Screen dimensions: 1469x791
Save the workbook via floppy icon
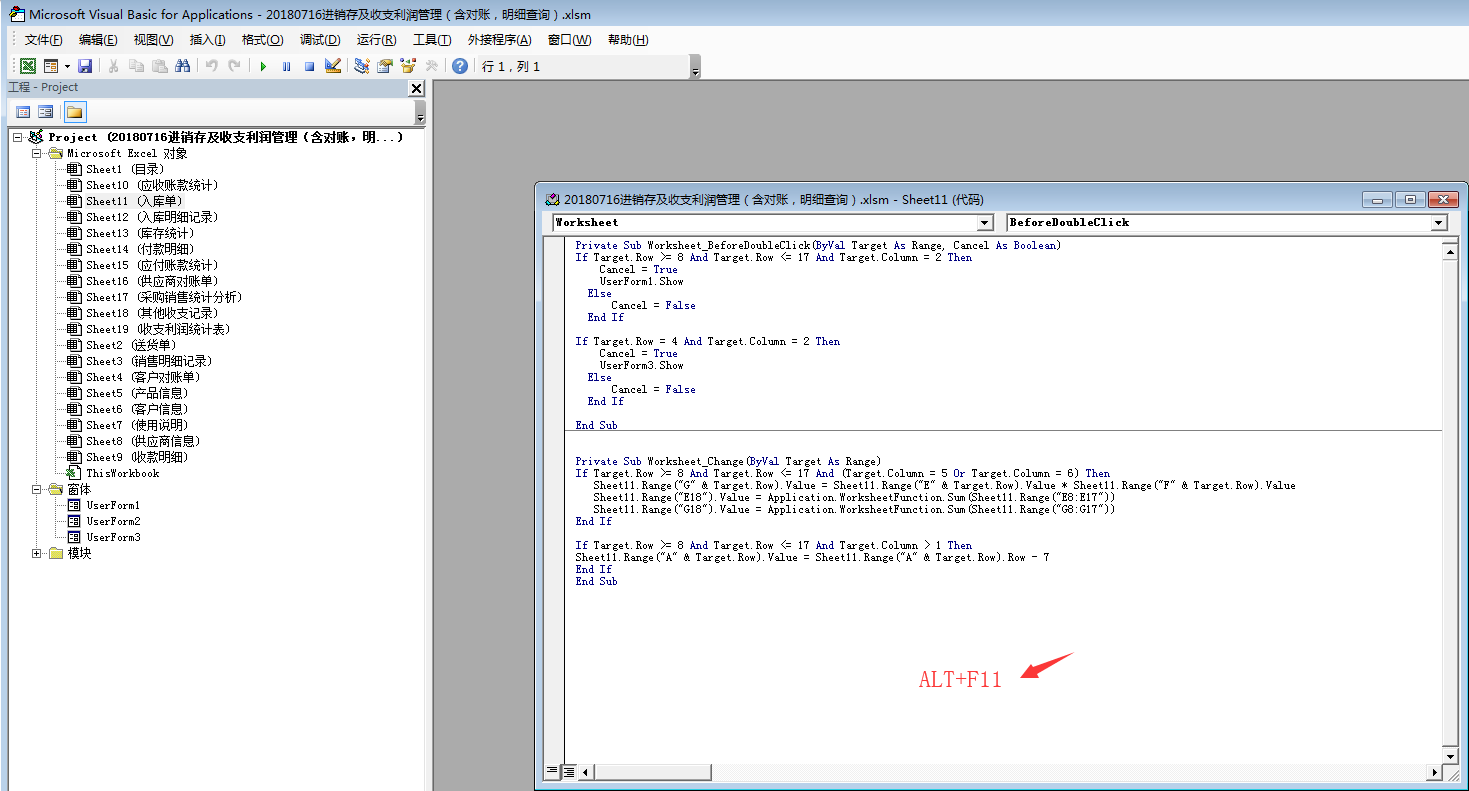(x=85, y=66)
